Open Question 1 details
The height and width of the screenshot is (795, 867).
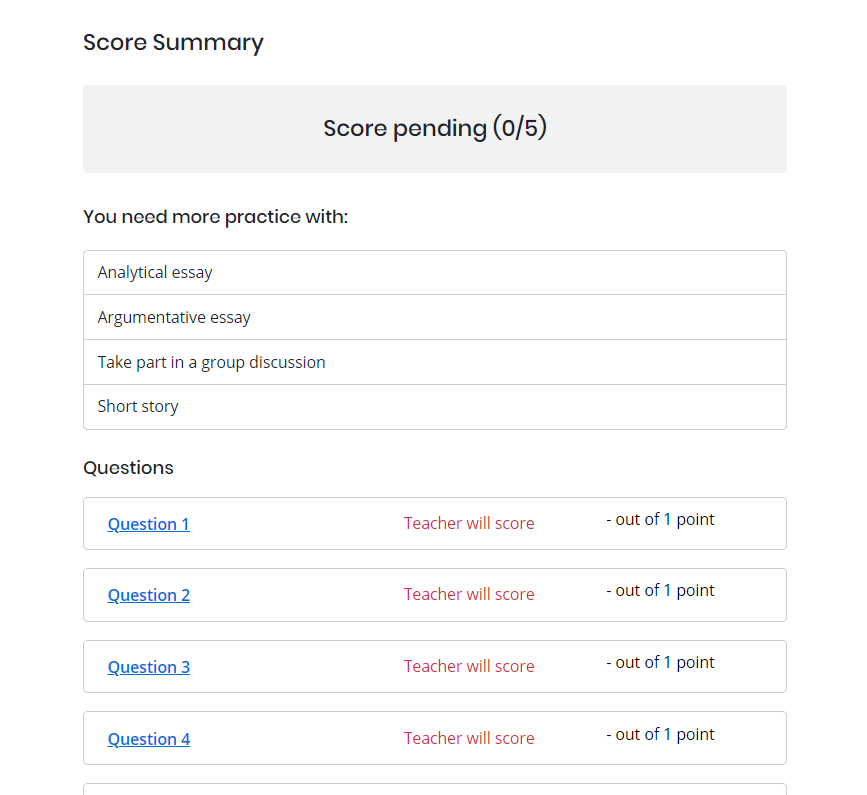148,524
